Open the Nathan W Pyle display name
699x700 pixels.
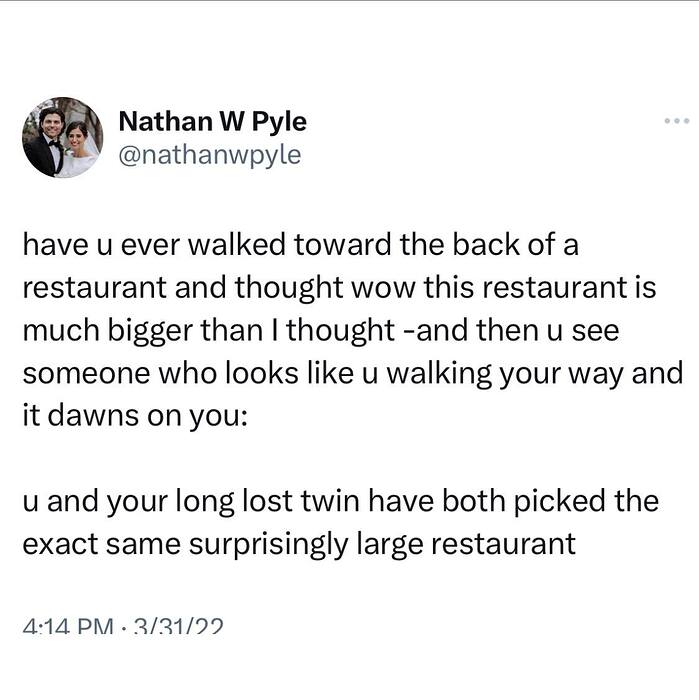[x=212, y=122]
